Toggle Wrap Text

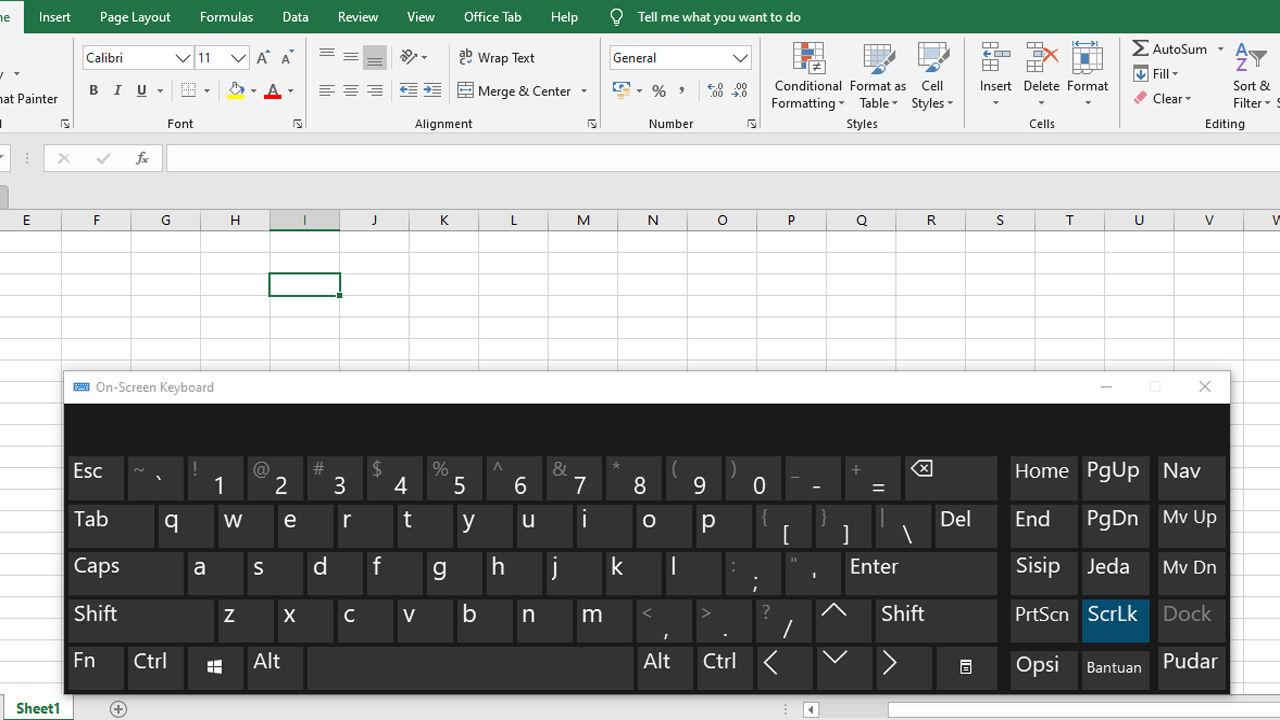[497, 57]
